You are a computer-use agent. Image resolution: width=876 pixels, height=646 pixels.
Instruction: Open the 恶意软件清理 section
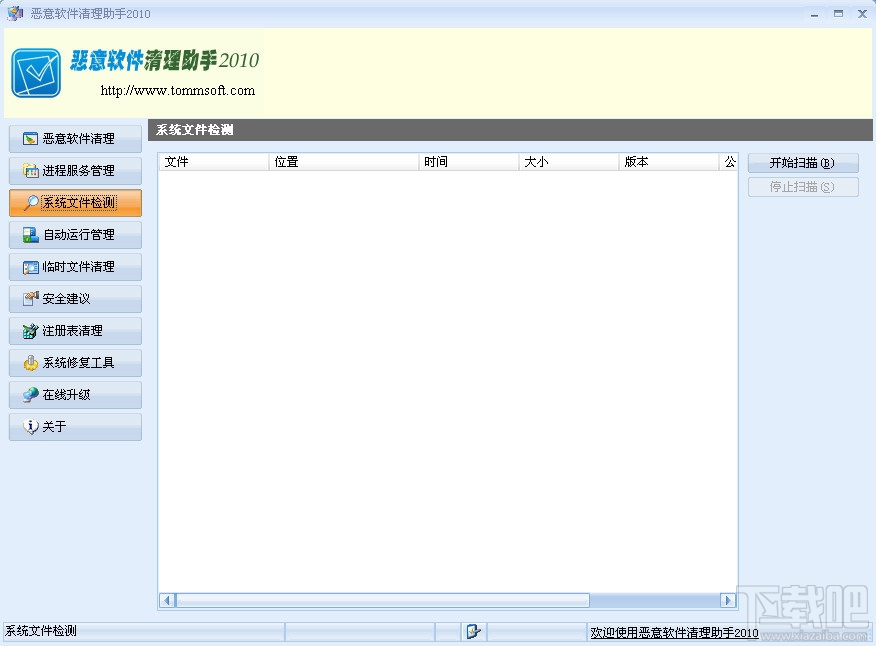75,139
